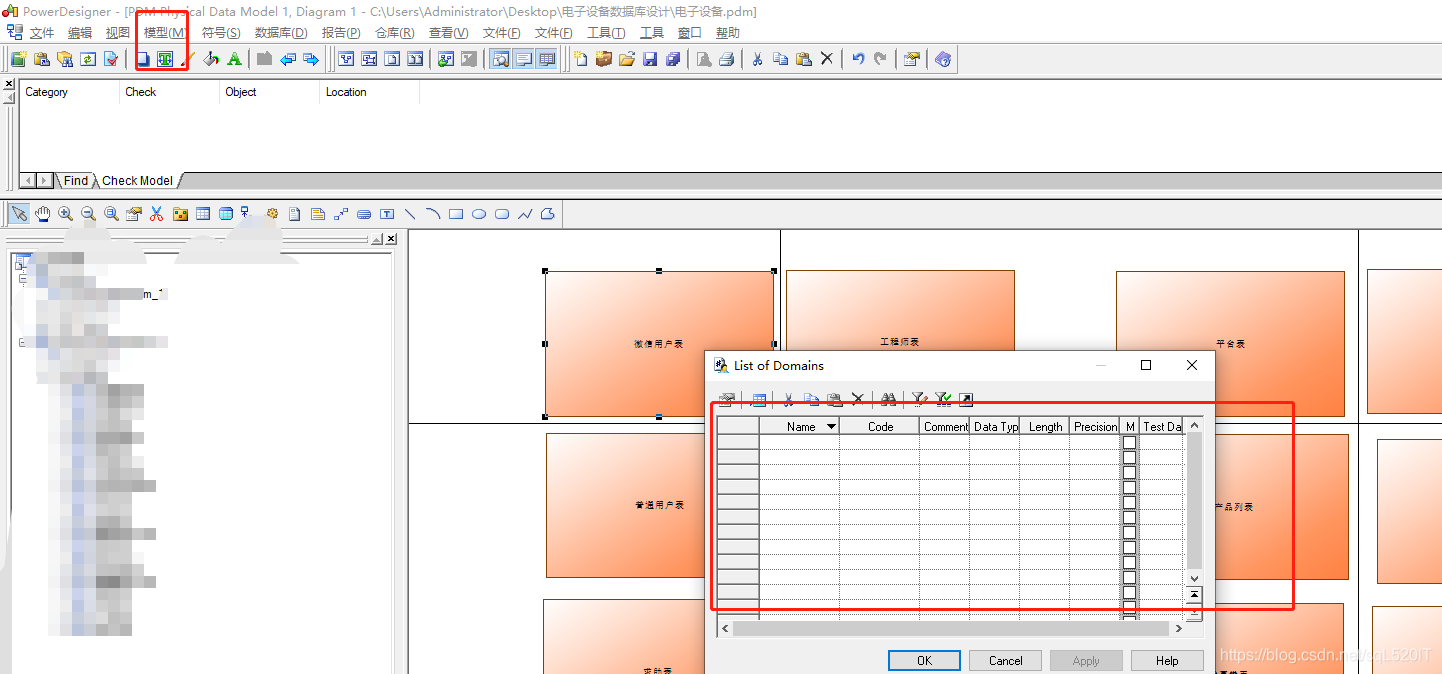Select the Ellipse shape tool
The width and height of the screenshot is (1442, 674).
479,214
